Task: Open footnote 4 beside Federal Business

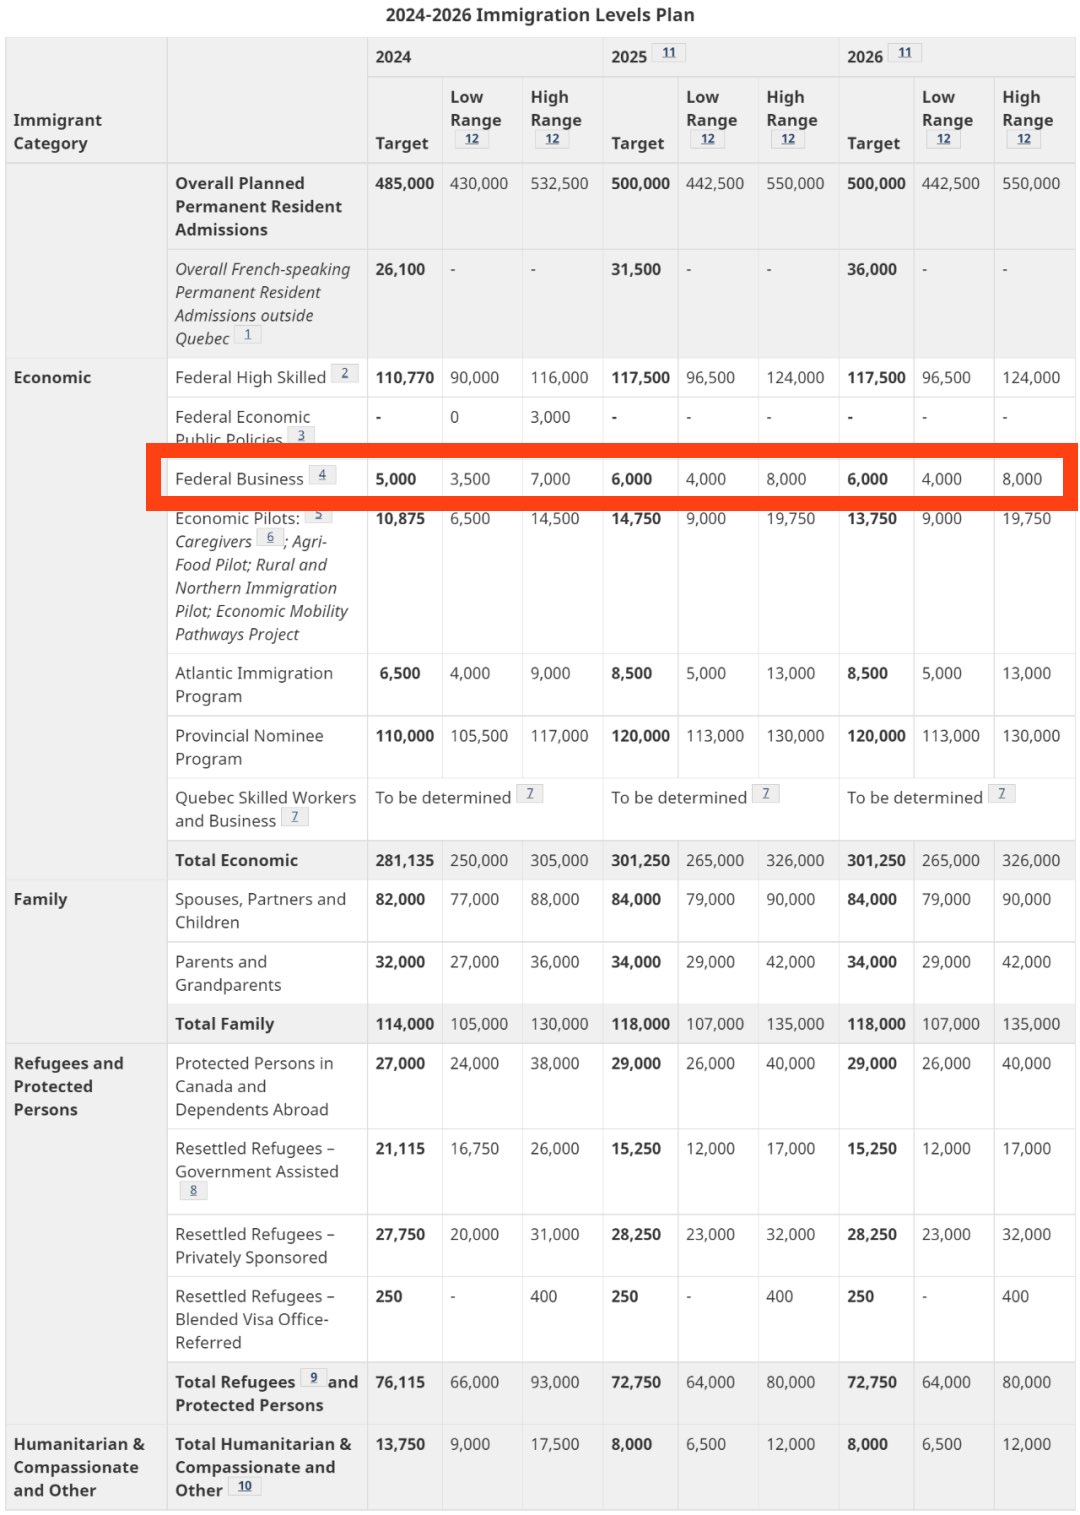Action: 322,475
